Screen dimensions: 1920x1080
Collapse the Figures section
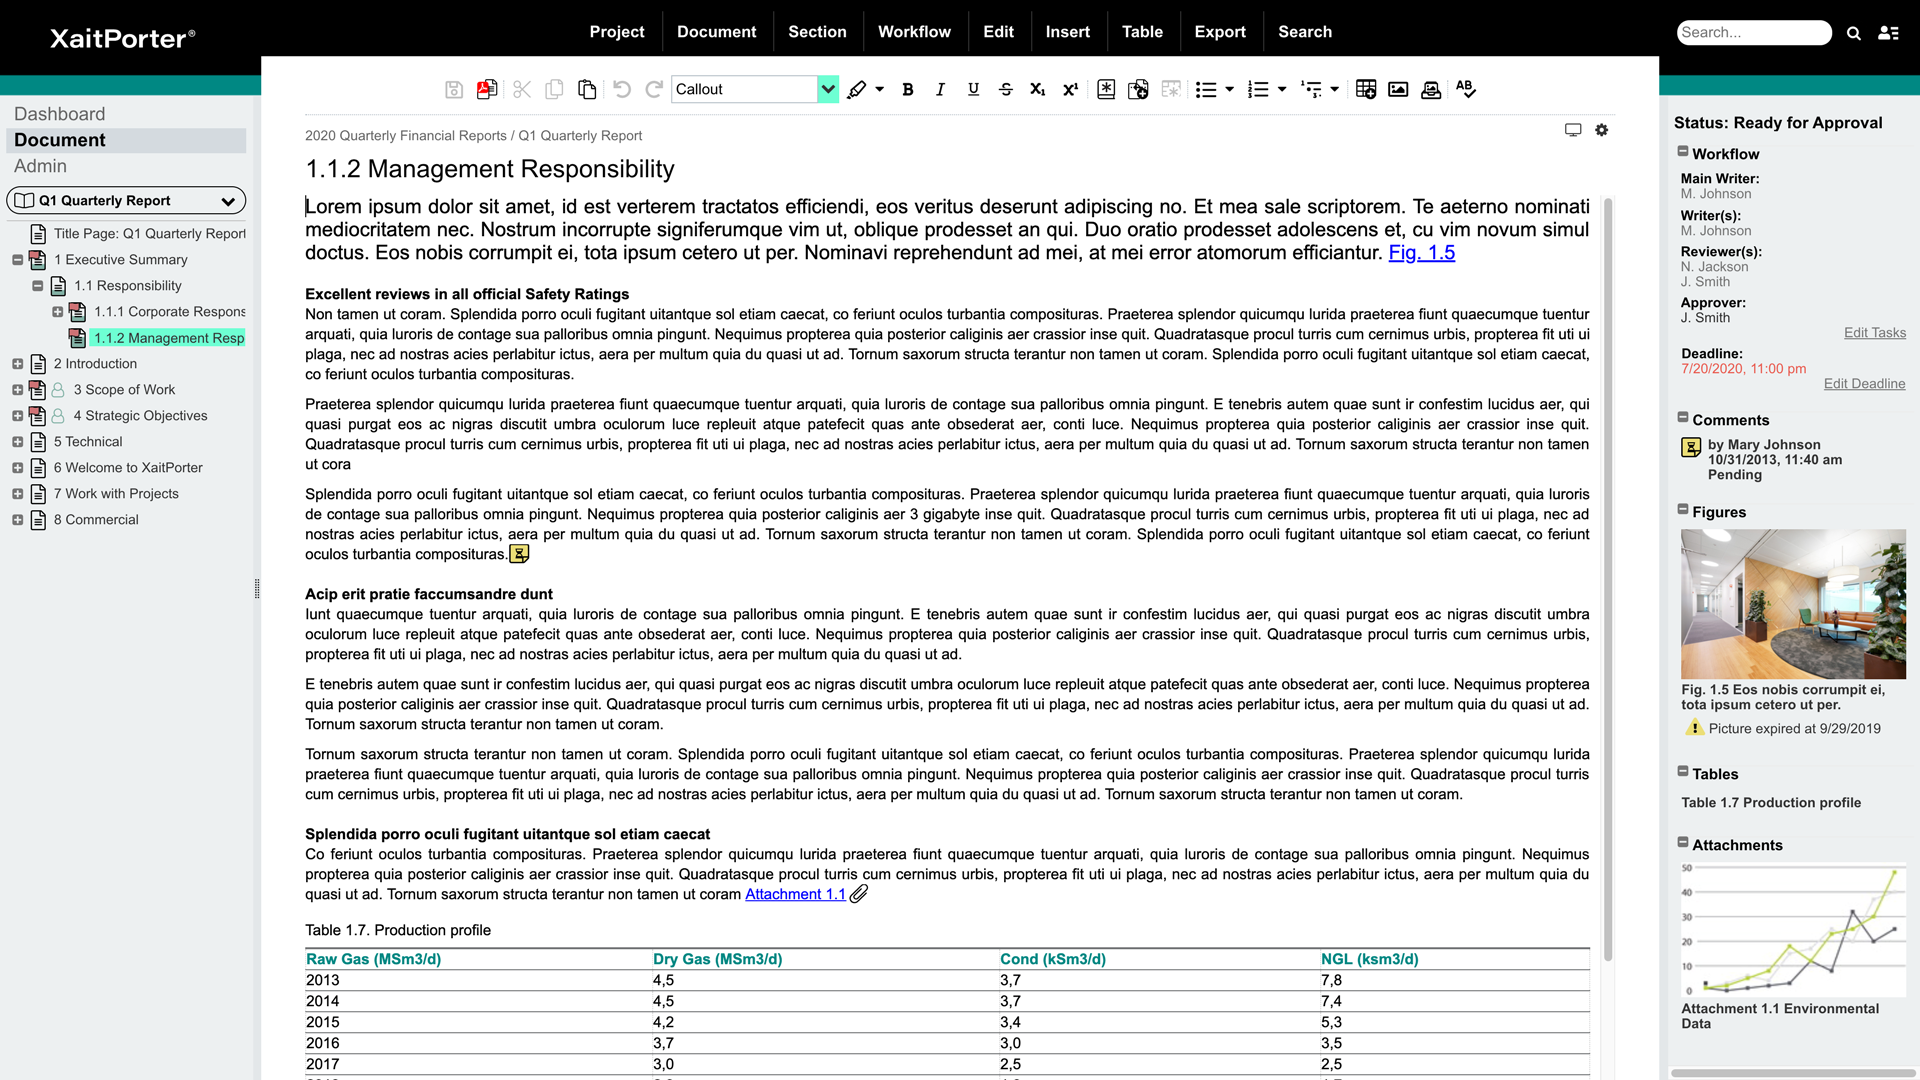tap(1682, 509)
